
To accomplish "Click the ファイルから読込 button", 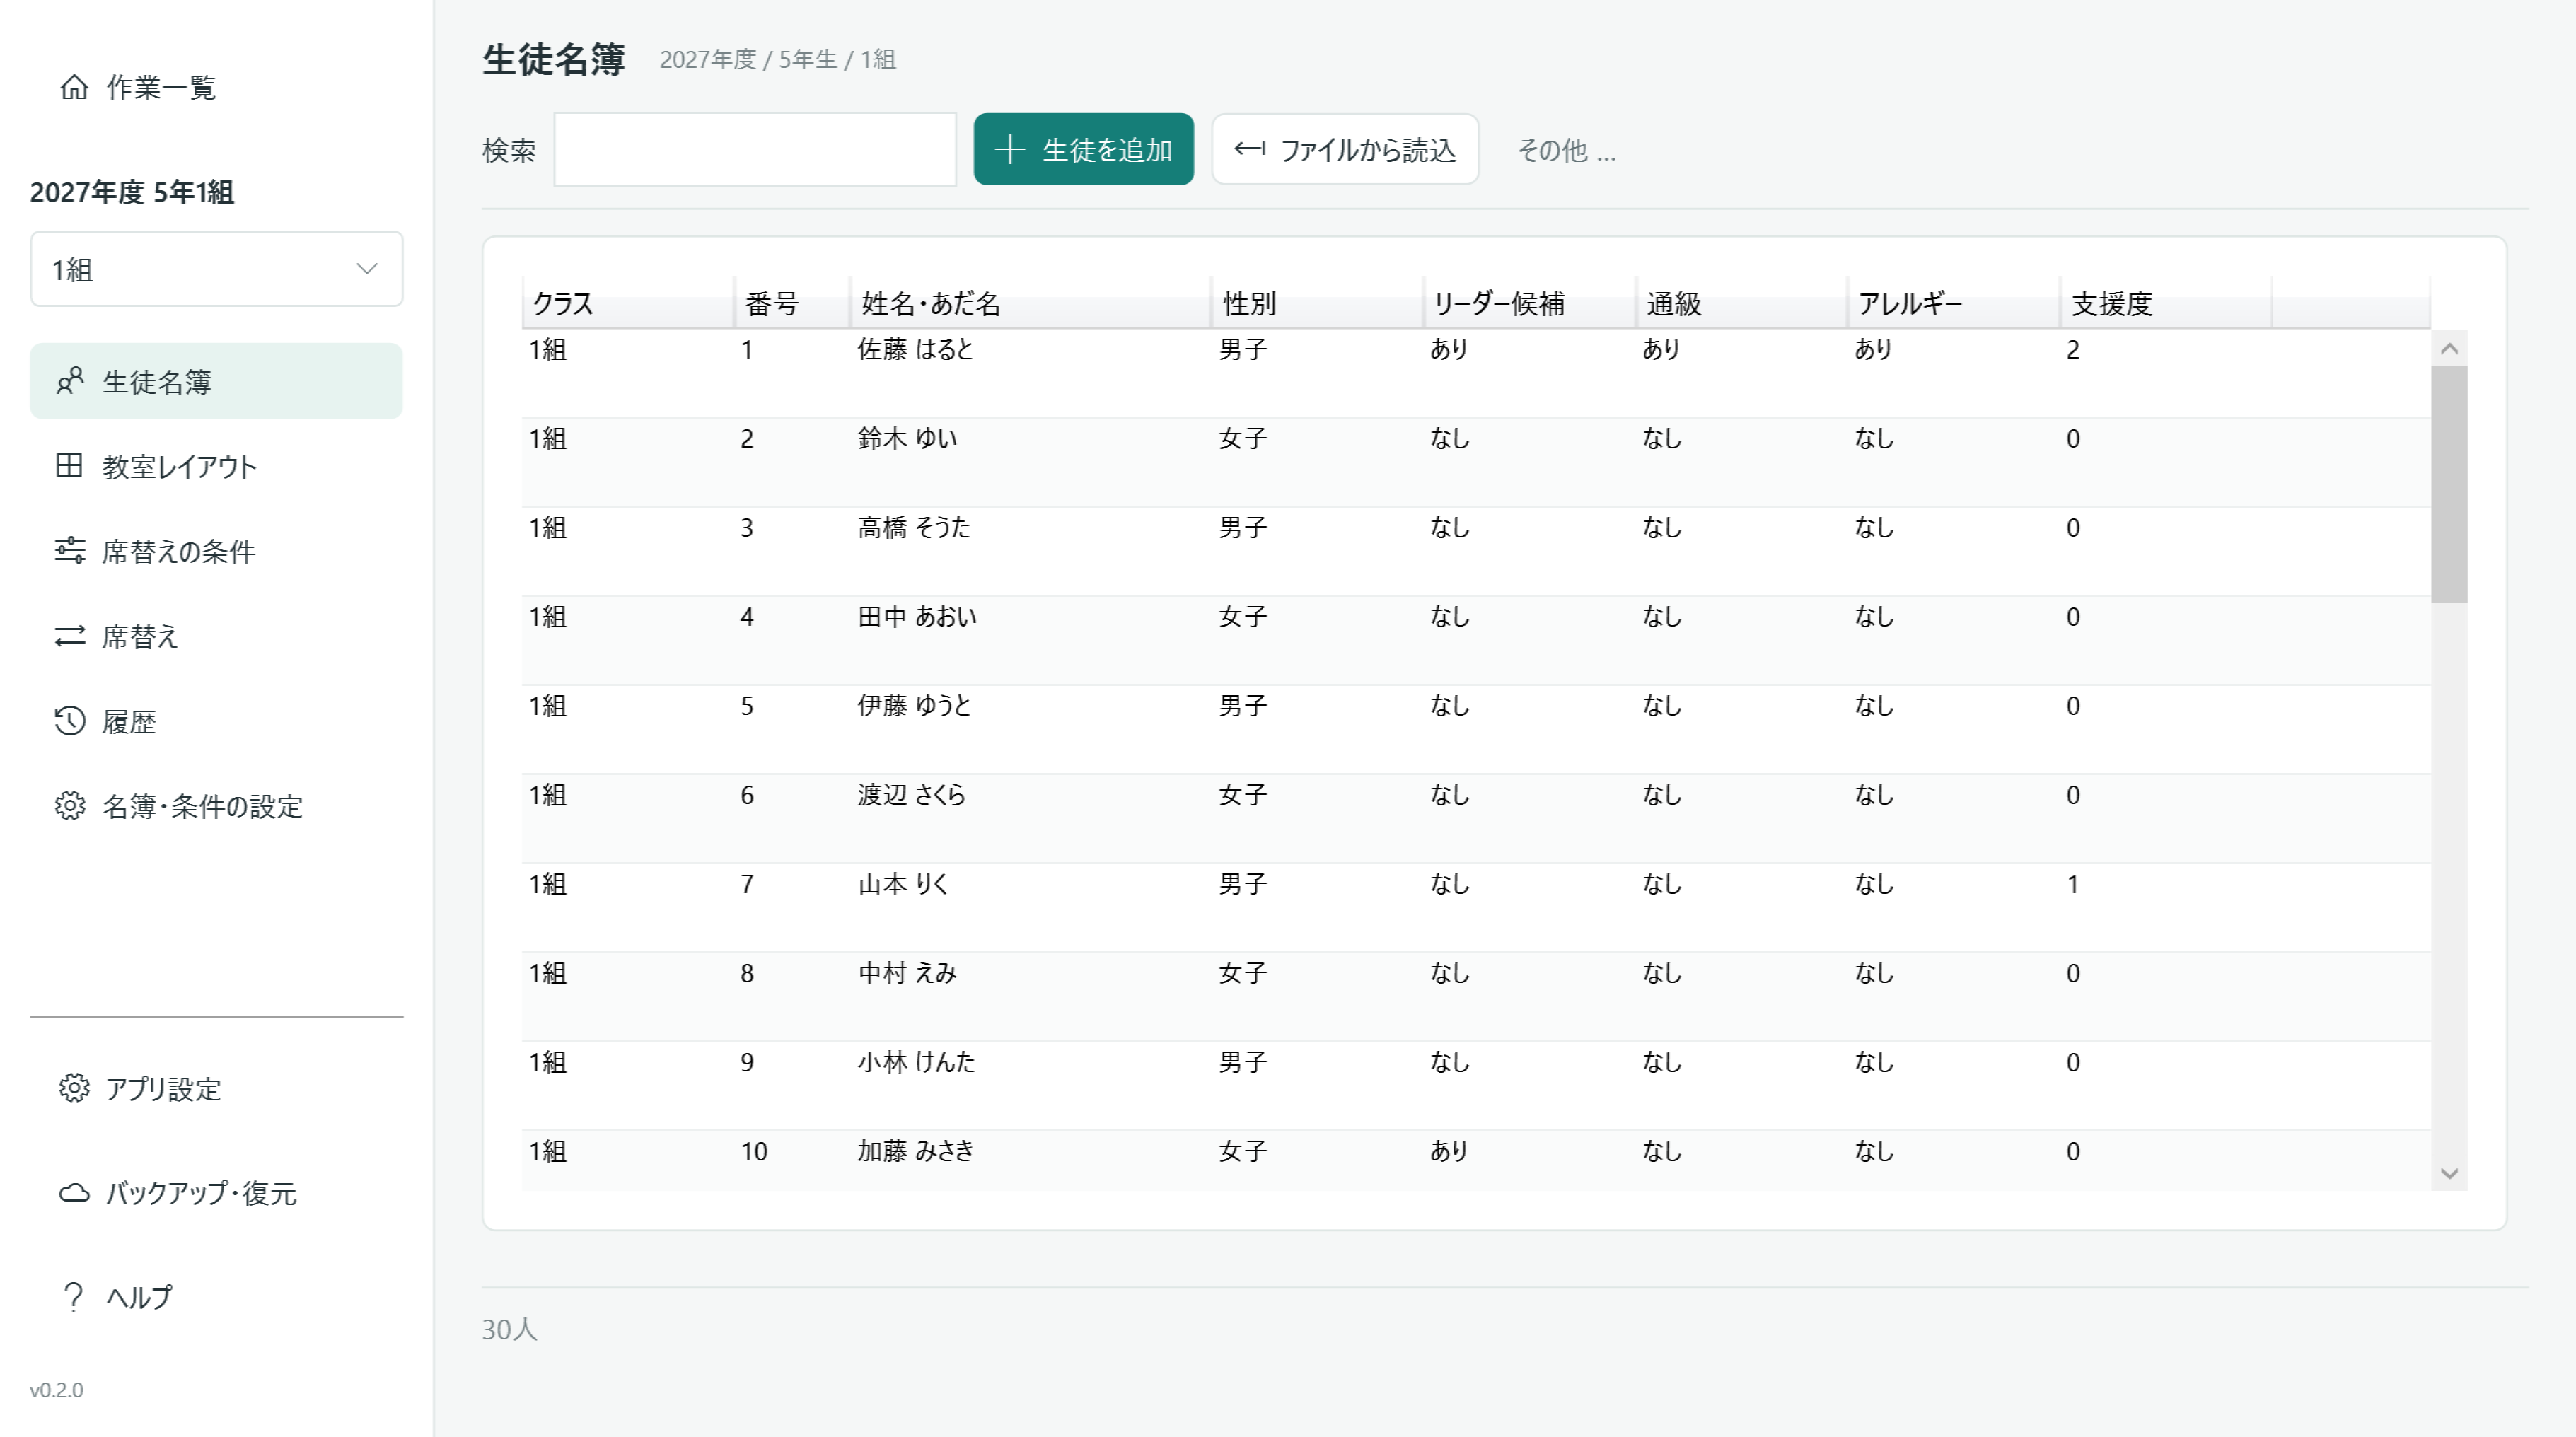I will (x=1345, y=149).
